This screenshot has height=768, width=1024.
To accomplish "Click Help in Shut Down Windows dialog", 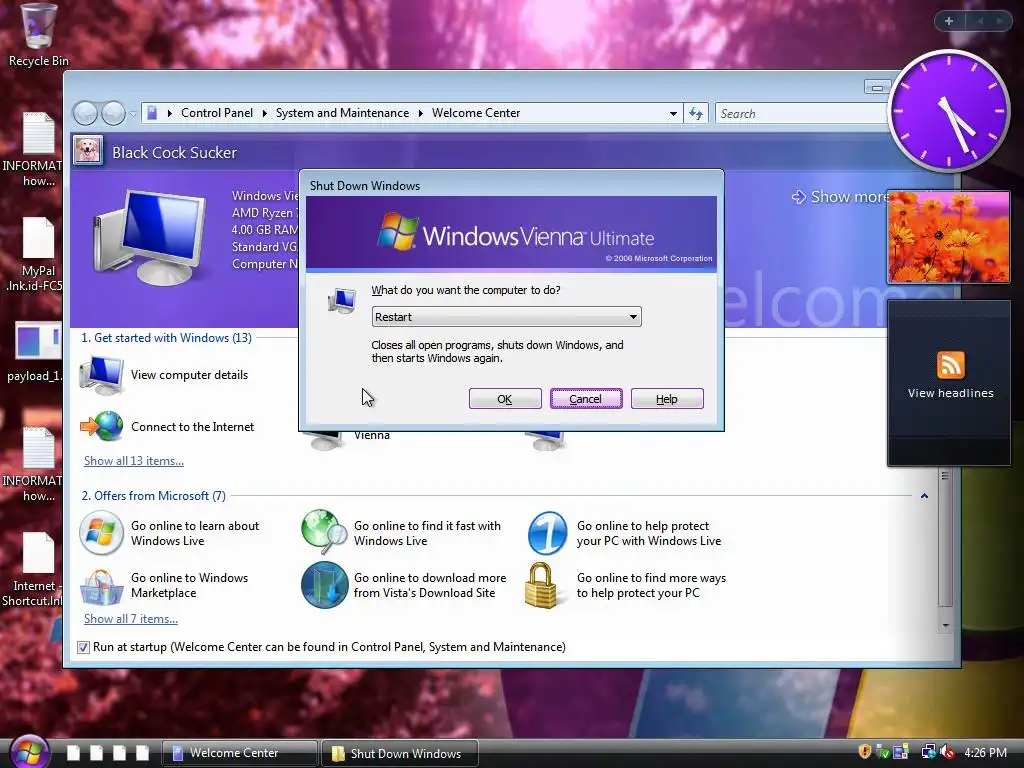I will [x=667, y=399].
